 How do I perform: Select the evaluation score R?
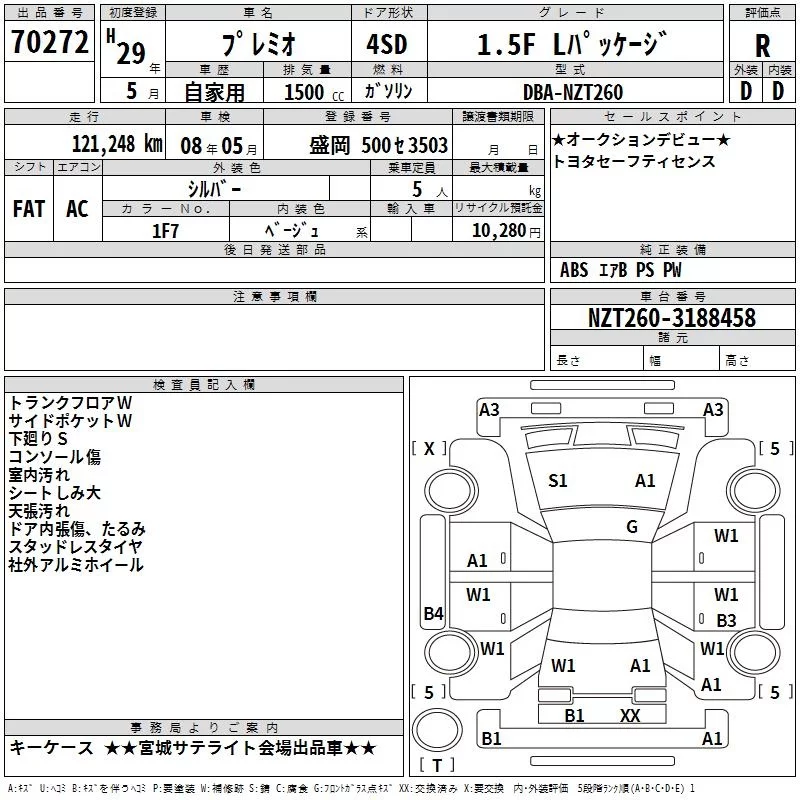coord(762,46)
